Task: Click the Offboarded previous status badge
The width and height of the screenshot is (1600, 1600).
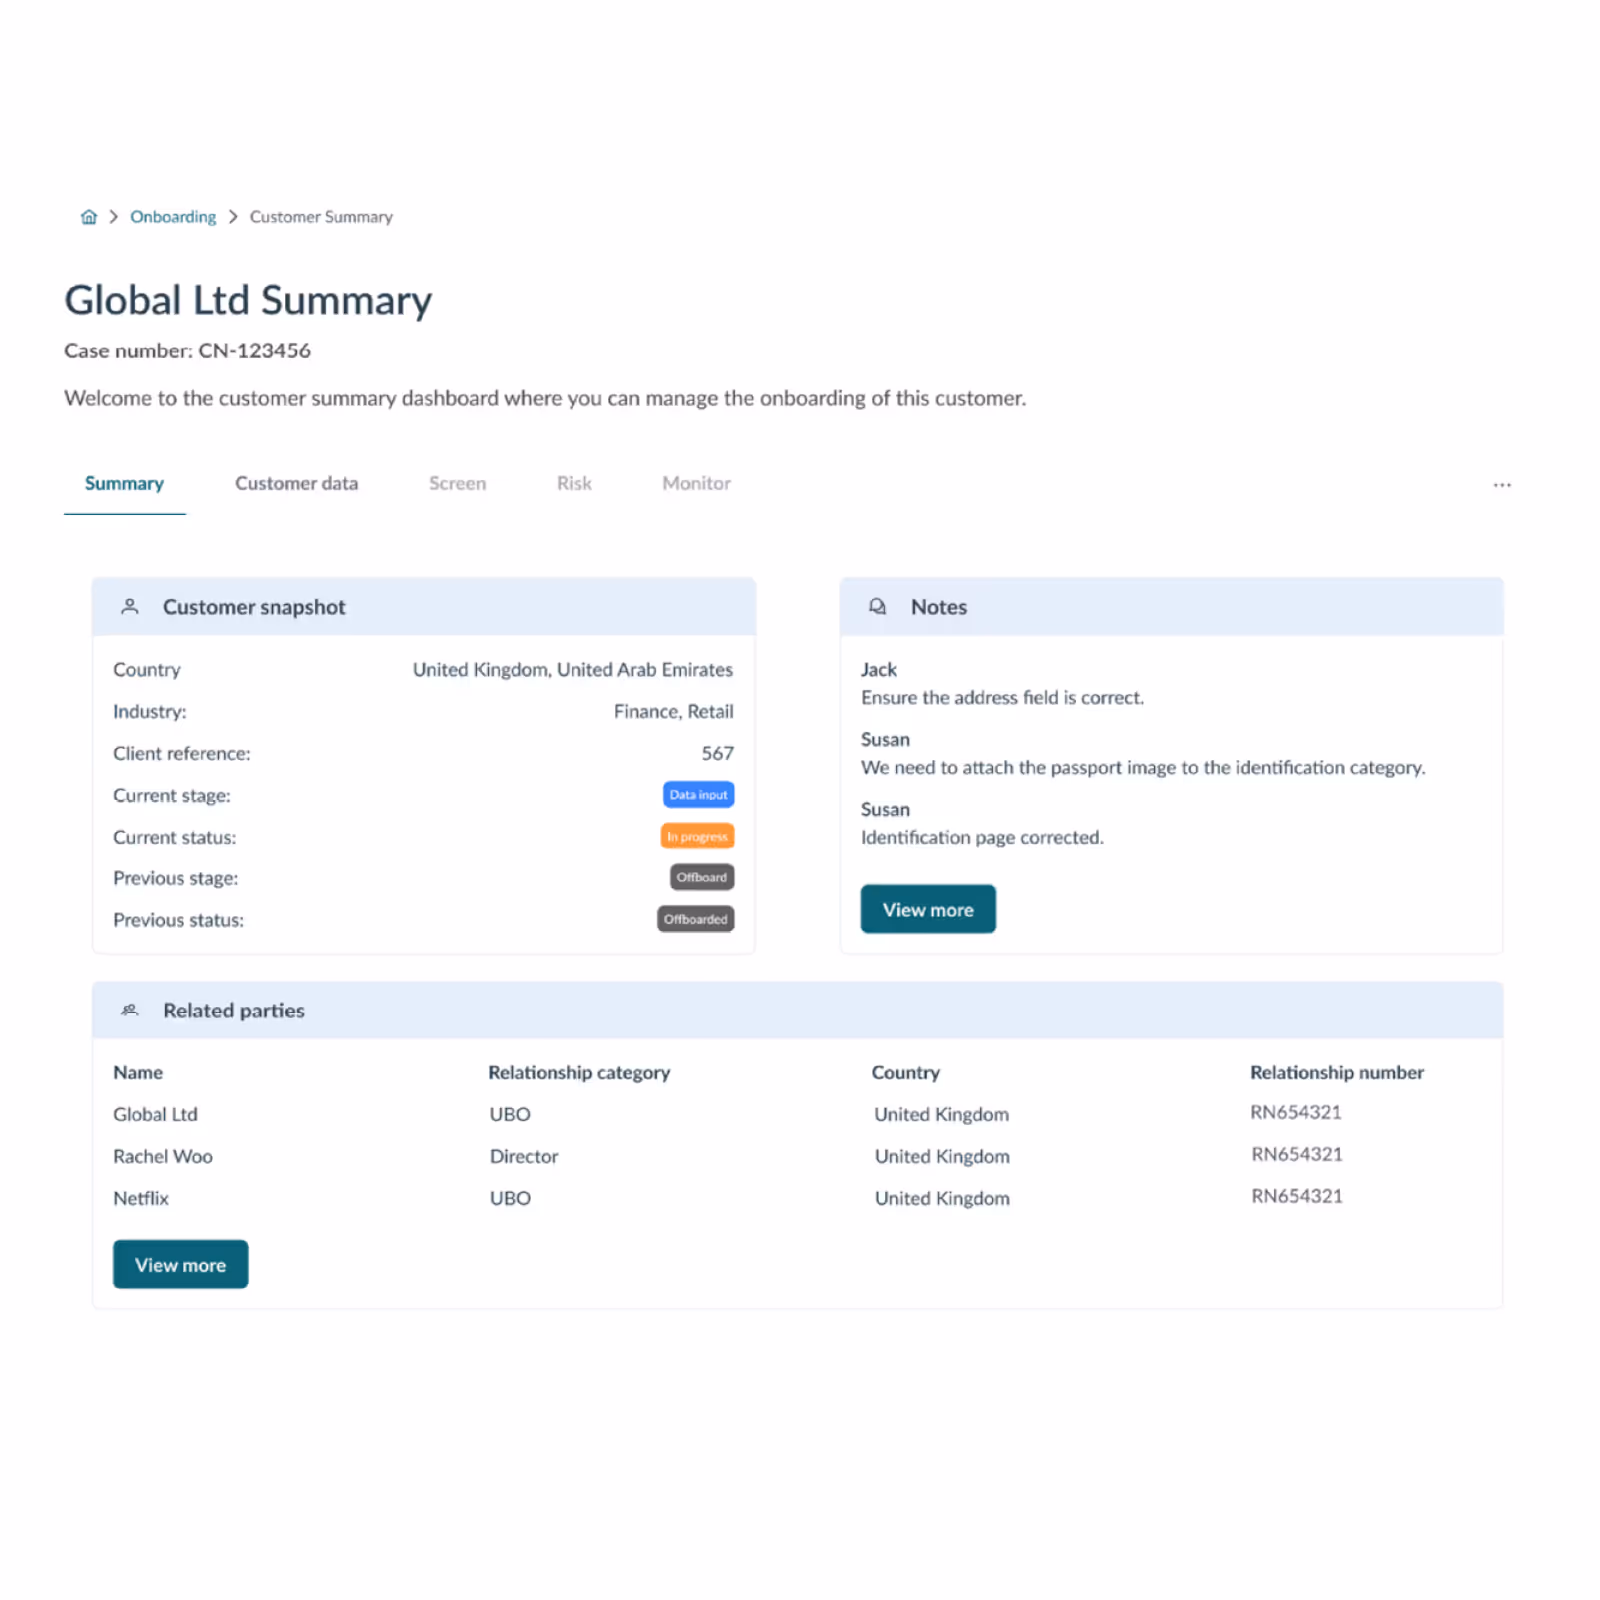Action: pos(696,919)
